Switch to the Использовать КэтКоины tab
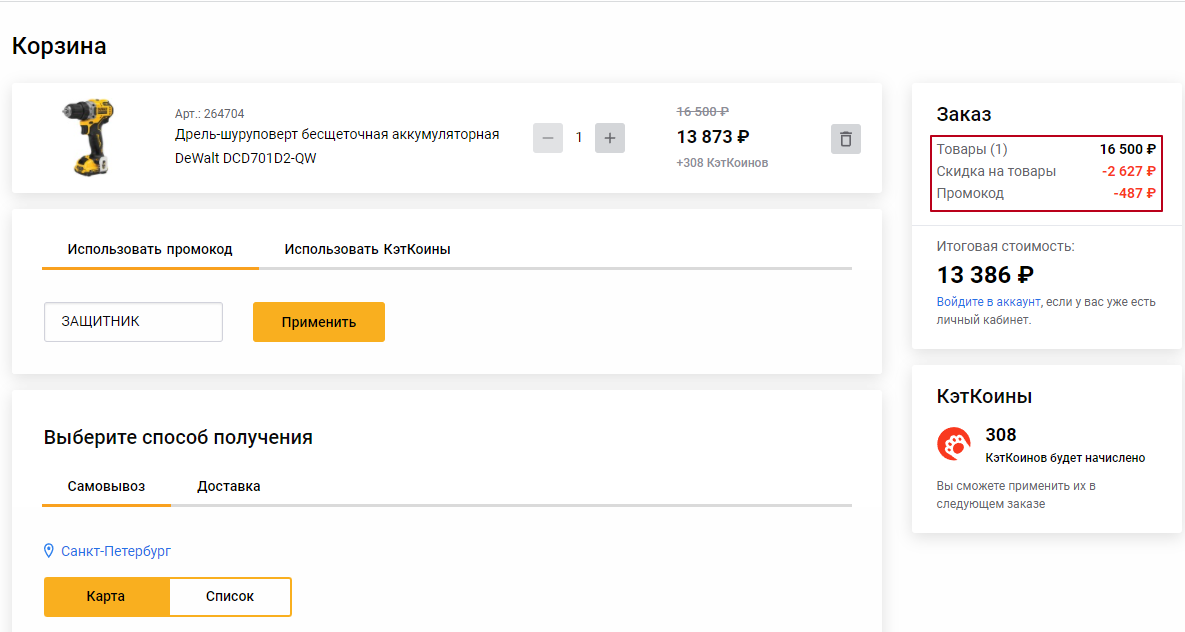 point(367,249)
